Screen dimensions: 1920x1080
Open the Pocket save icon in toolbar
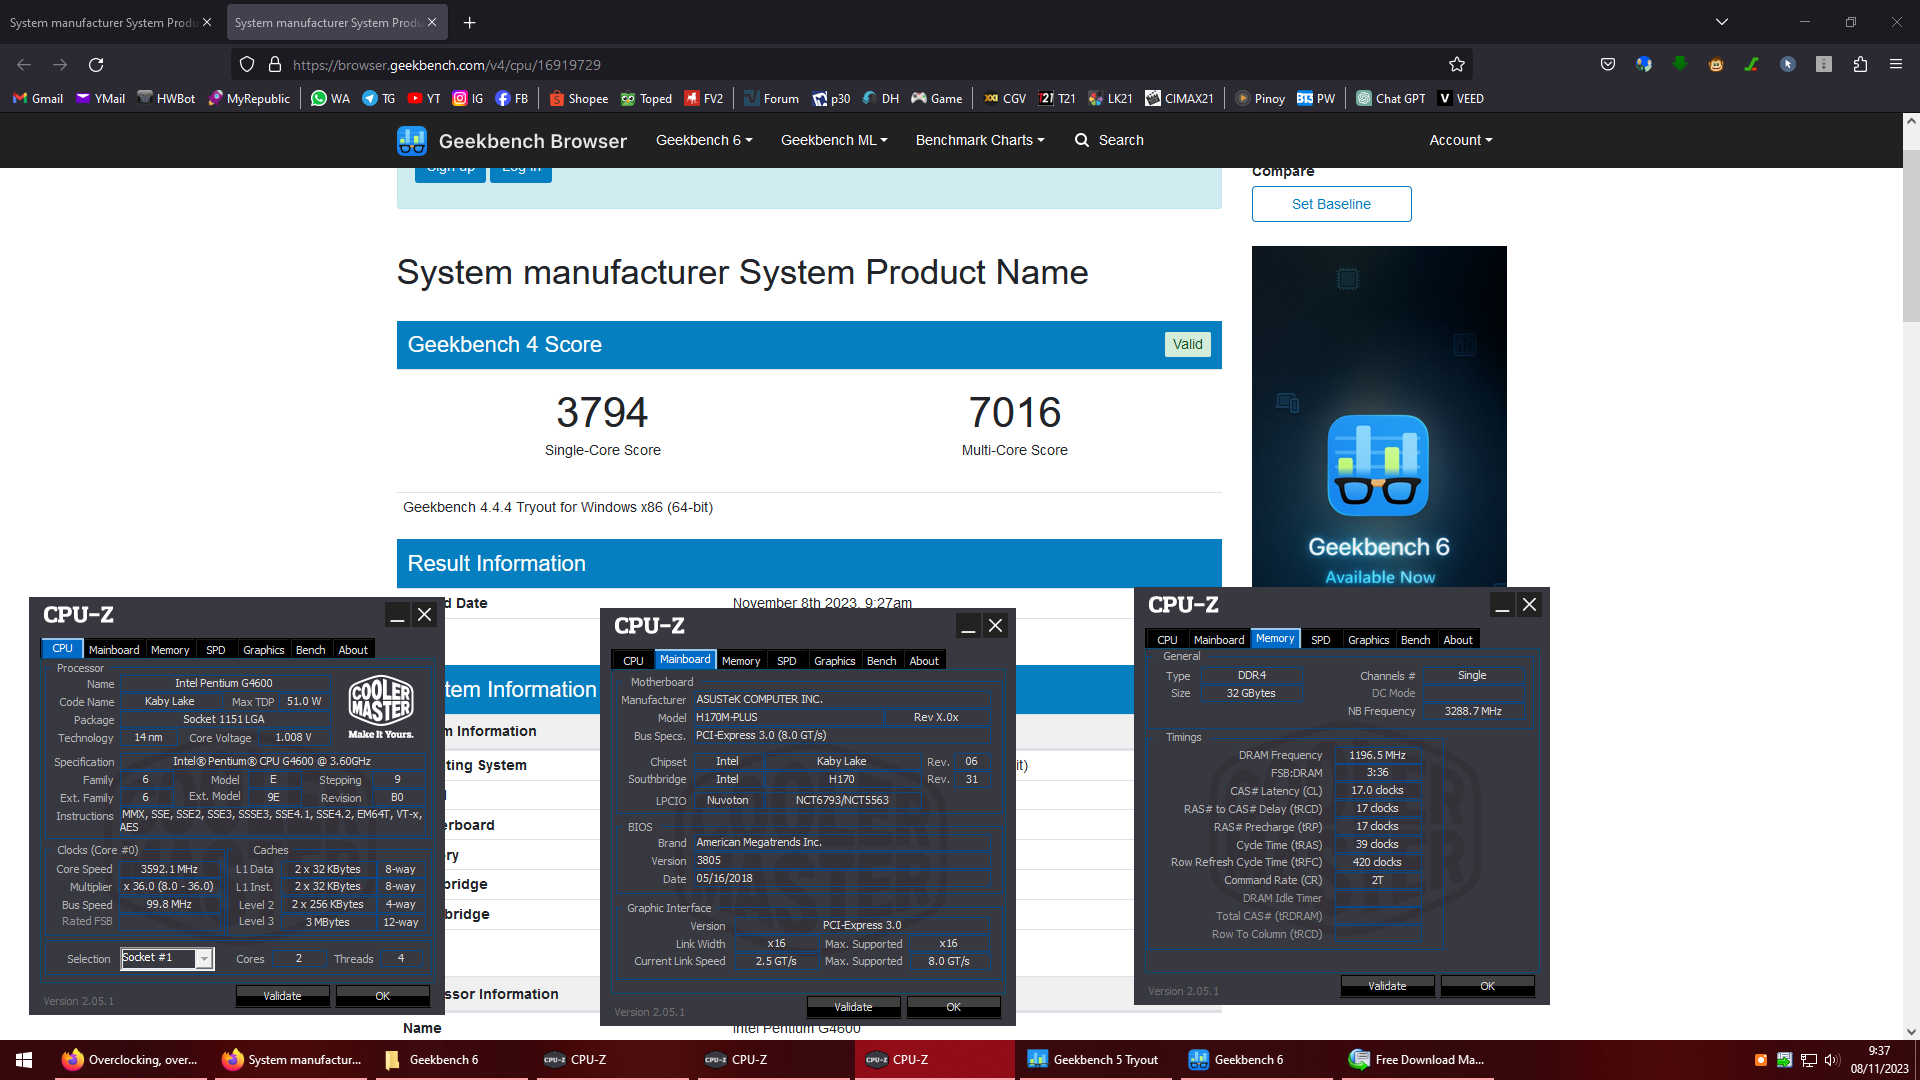[x=1608, y=65]
